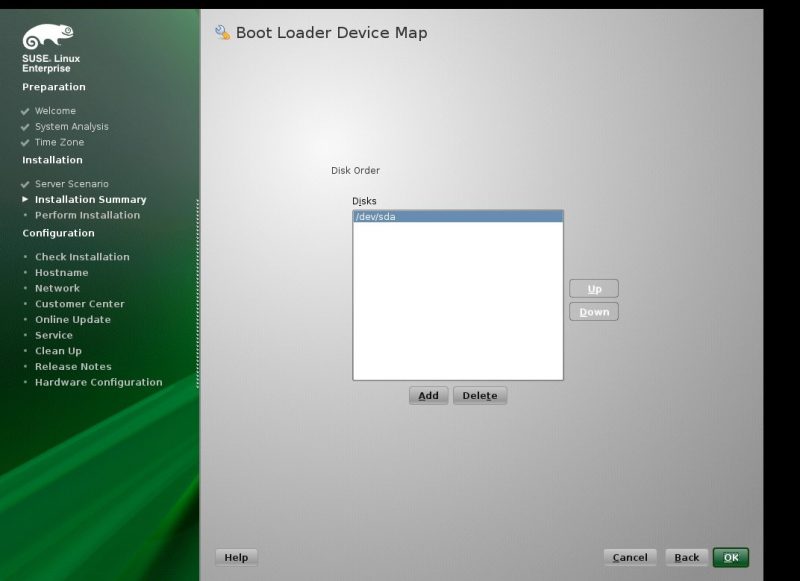The image size is (800, 581).
Task: Confirm with the OK button
Action: [730, 557]
